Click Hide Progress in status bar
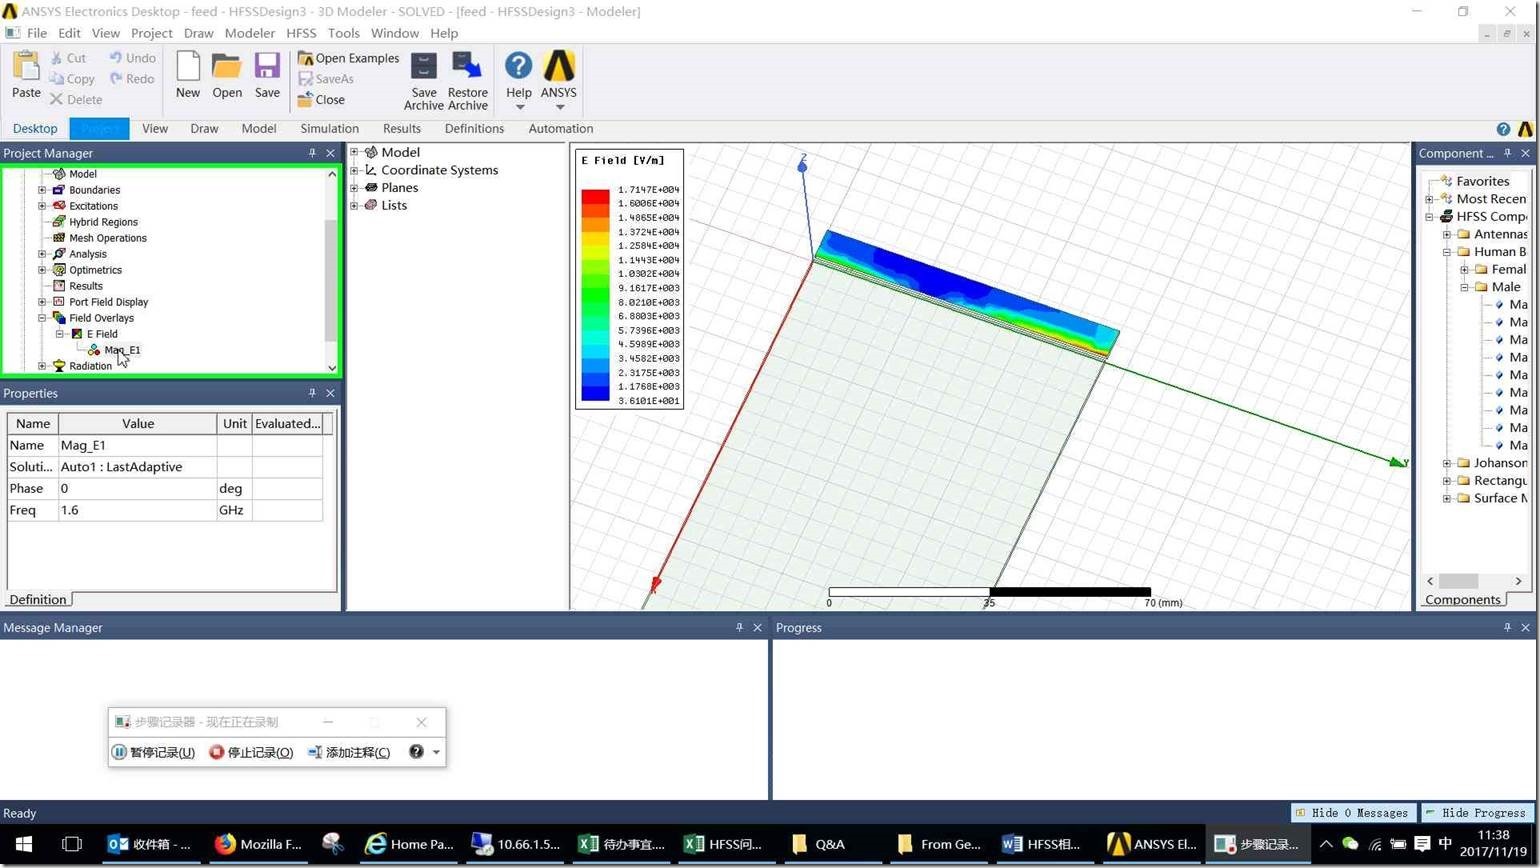 click(x=1476, y=813)
